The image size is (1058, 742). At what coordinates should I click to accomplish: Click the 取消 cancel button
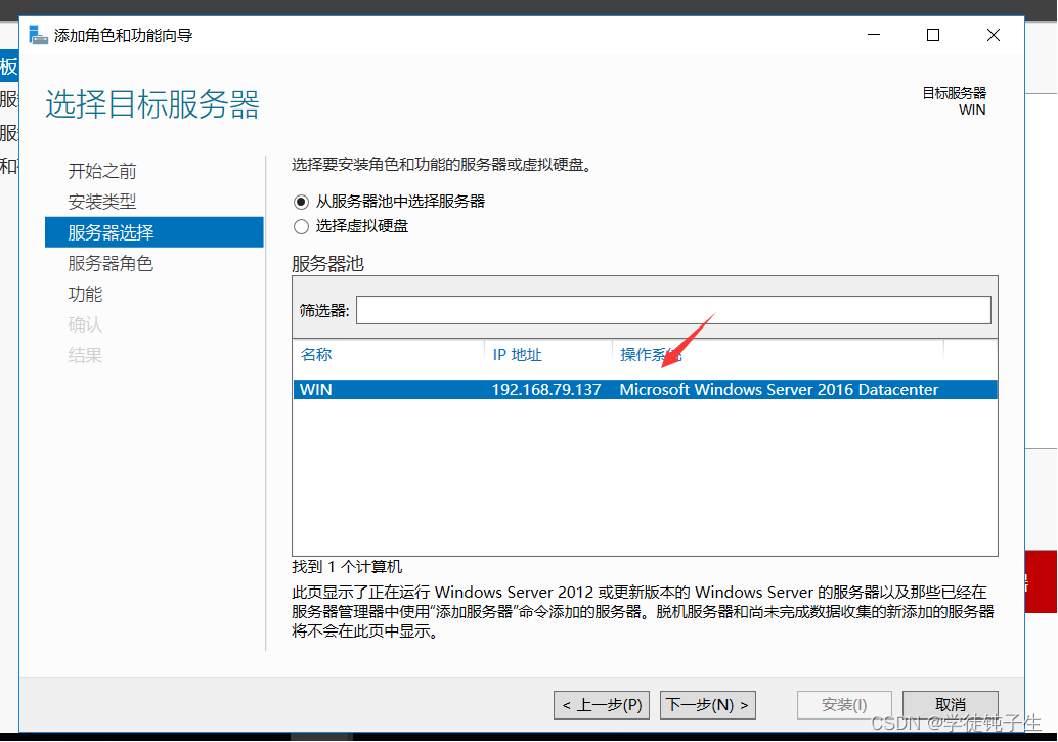point(950,706)
